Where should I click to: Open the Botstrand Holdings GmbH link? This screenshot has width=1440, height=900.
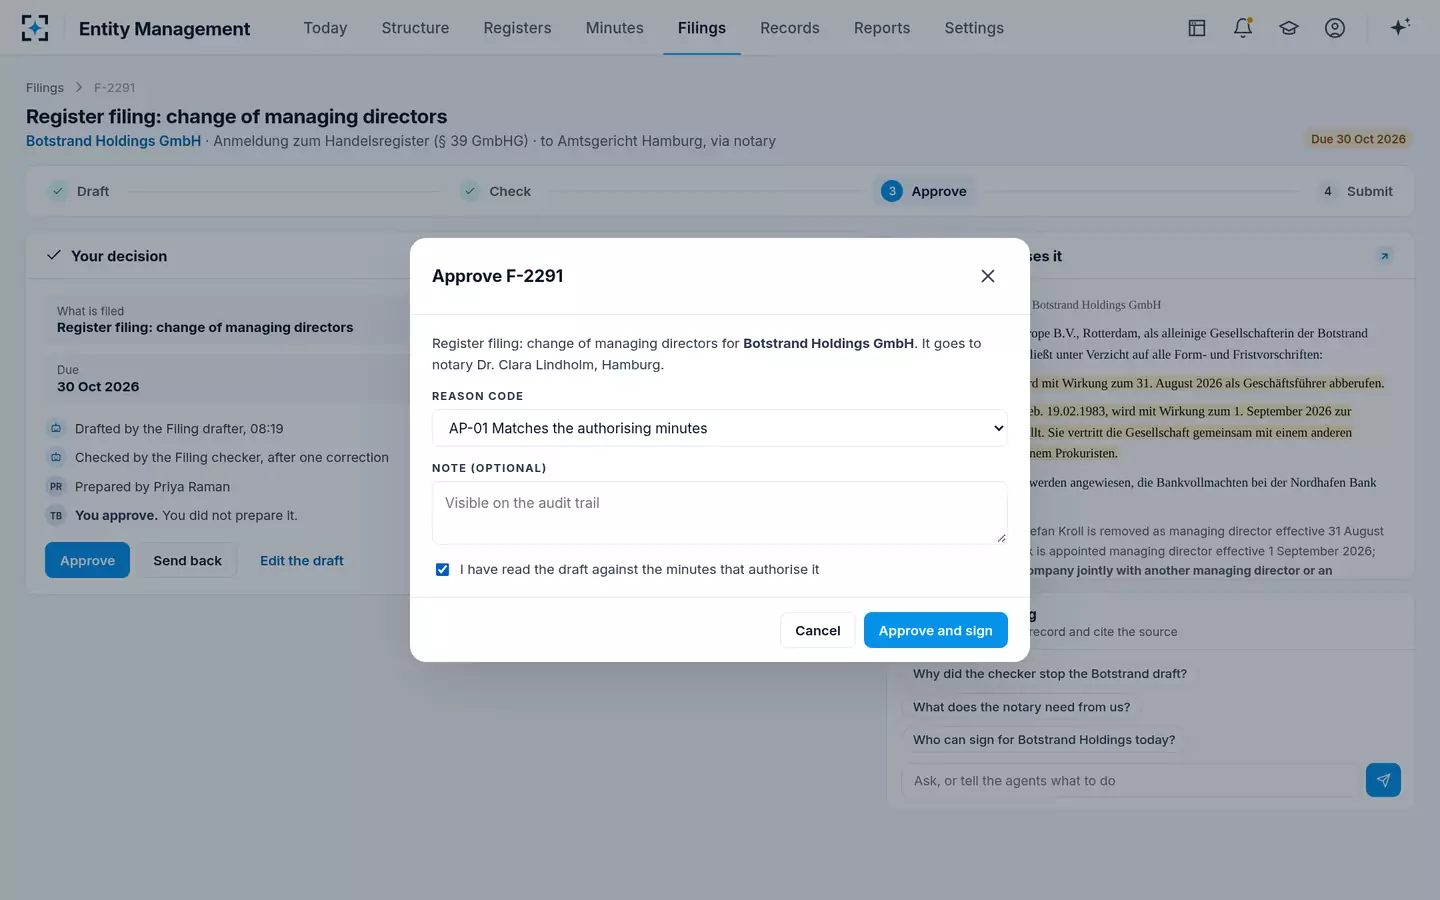click(x=113, y=141)
